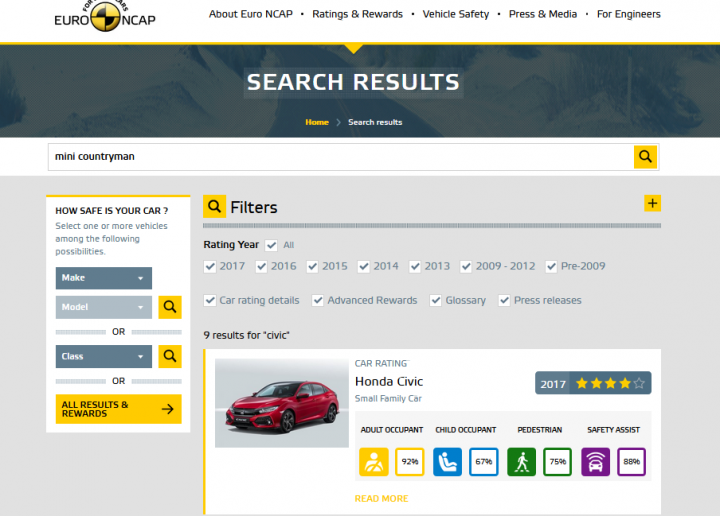
Task: Toggle the Press releases checkbox
Action: pos(504,300)
